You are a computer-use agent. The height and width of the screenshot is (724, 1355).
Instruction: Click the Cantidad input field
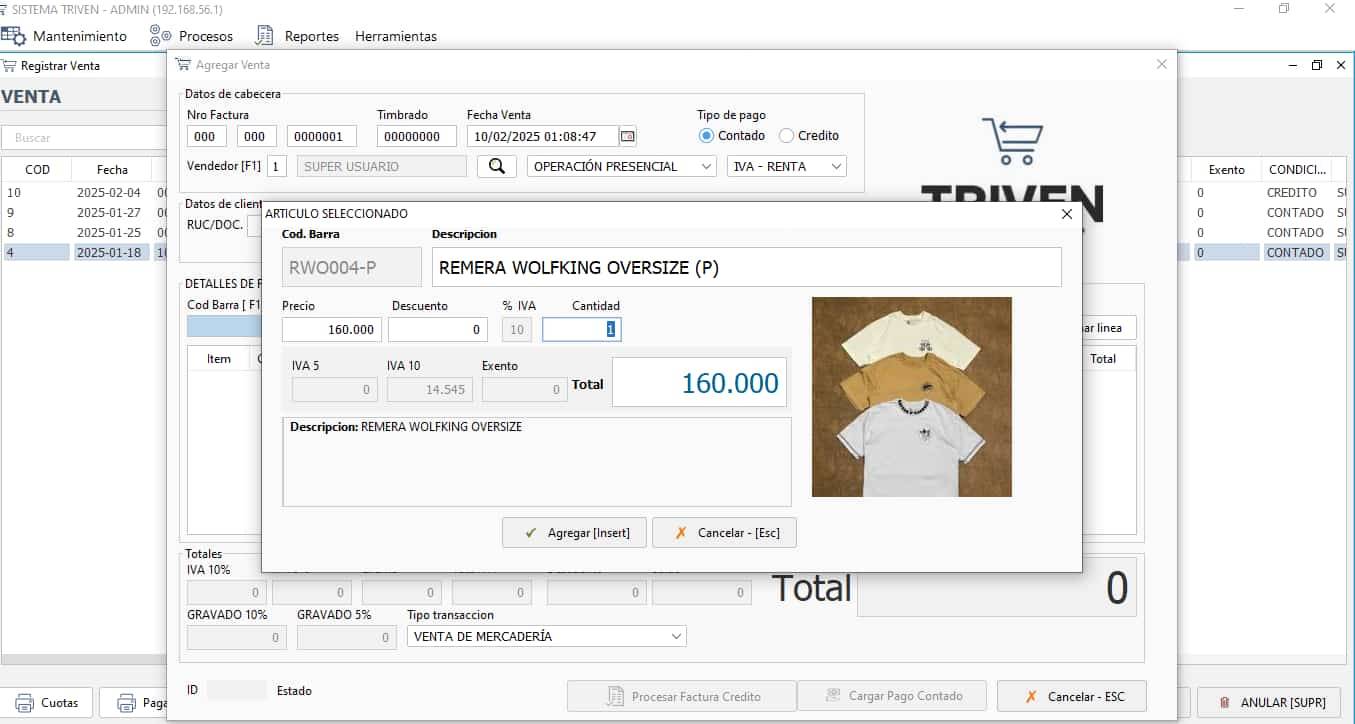pos(582,329)
